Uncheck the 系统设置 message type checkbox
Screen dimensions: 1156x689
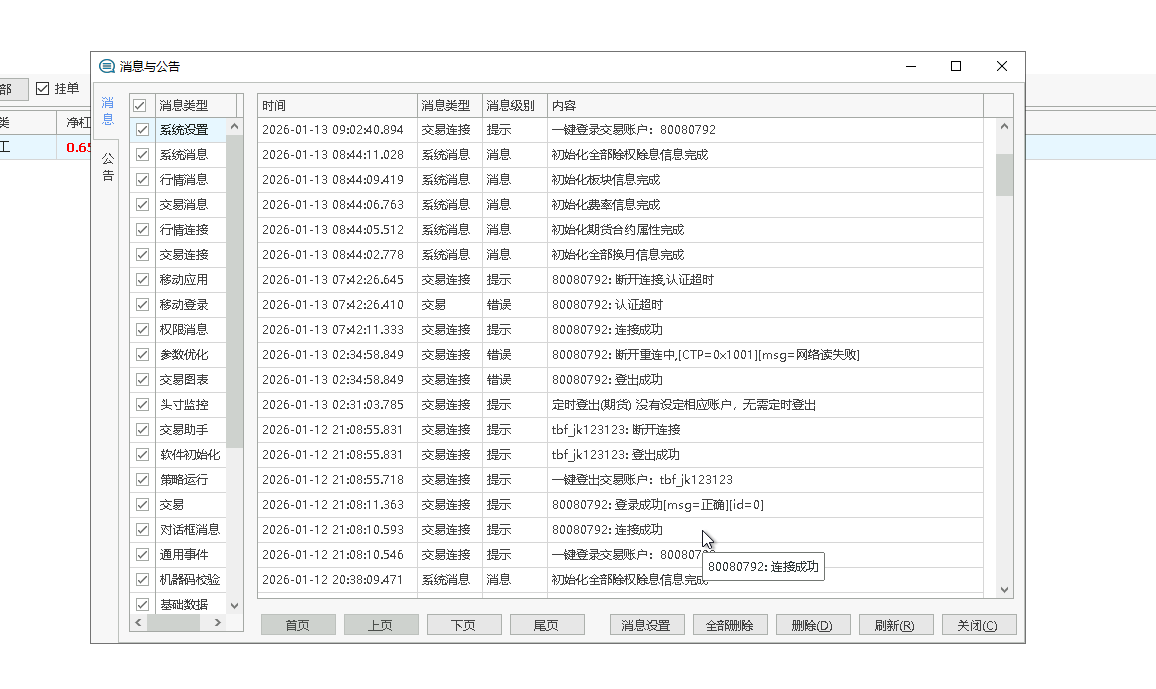pos(142,130)
